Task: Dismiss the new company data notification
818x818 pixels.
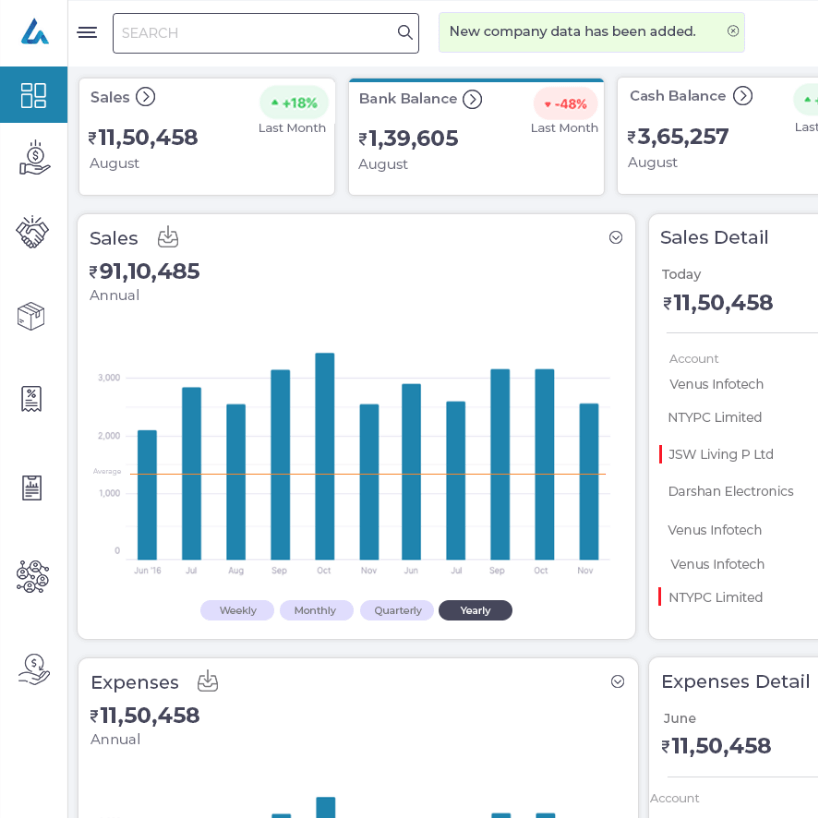Action: (733, 31)
